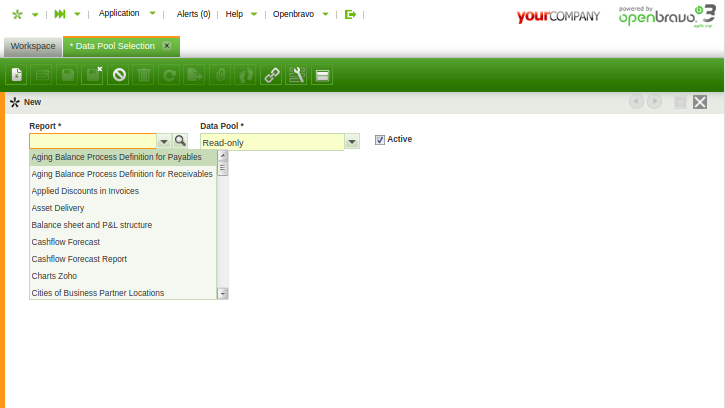Click into the Report input field
Image resolution: width=725 pixels, height=408 pixels.
[93, 141]
